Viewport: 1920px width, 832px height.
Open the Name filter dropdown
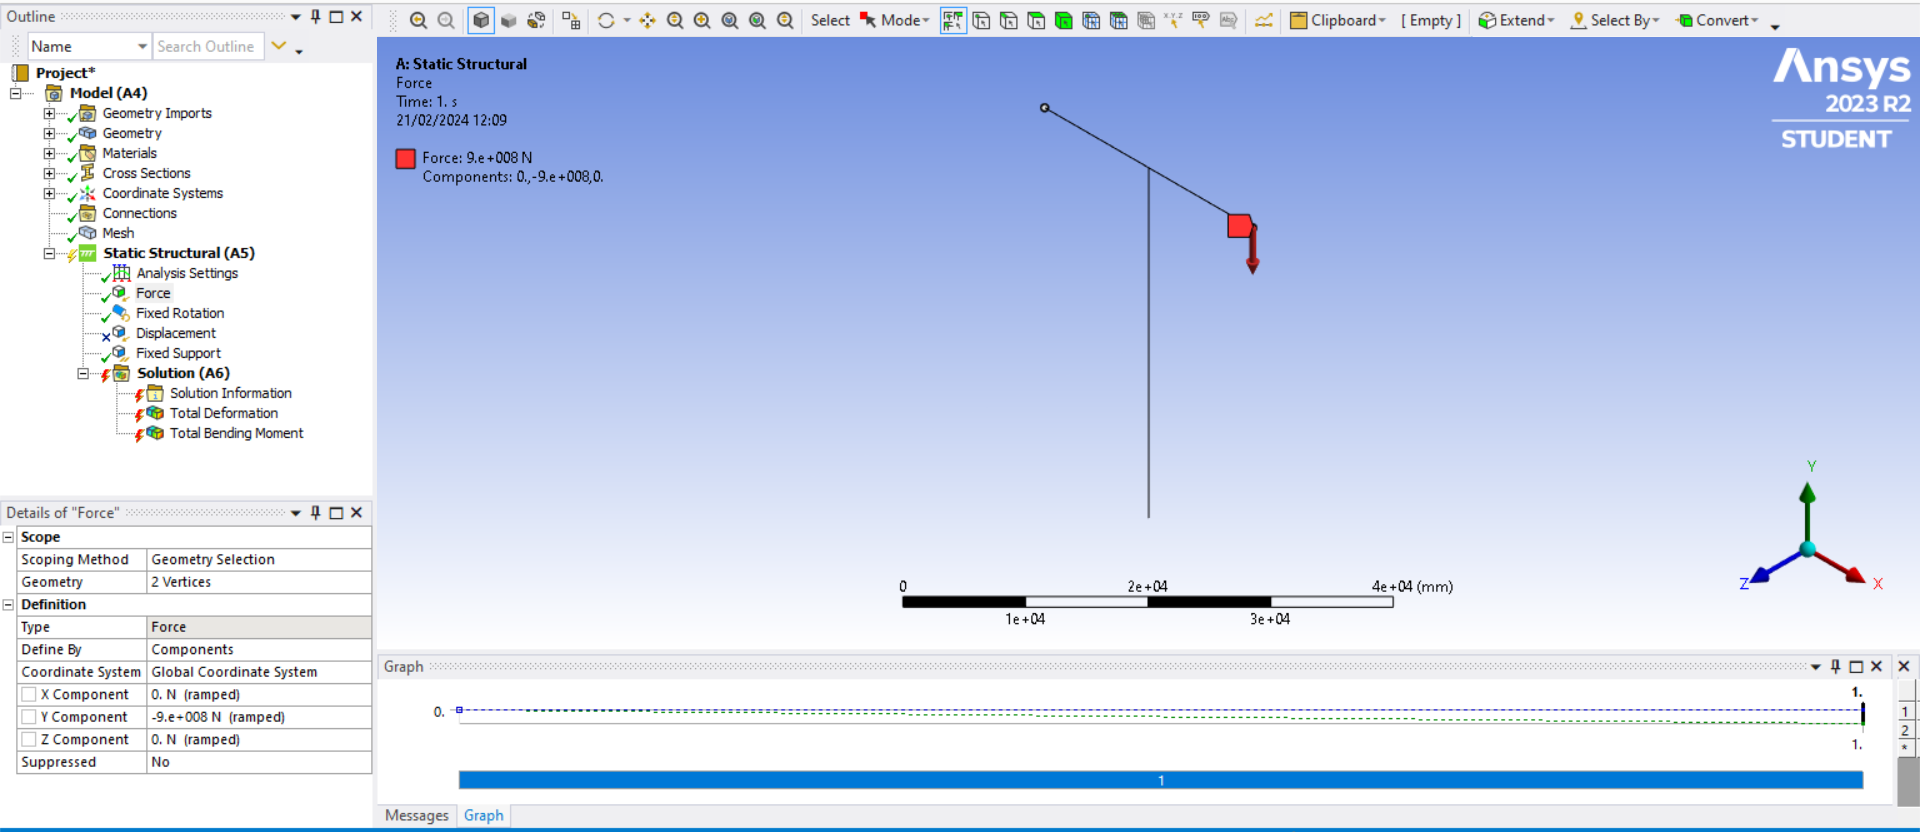[x=142, y=47]
